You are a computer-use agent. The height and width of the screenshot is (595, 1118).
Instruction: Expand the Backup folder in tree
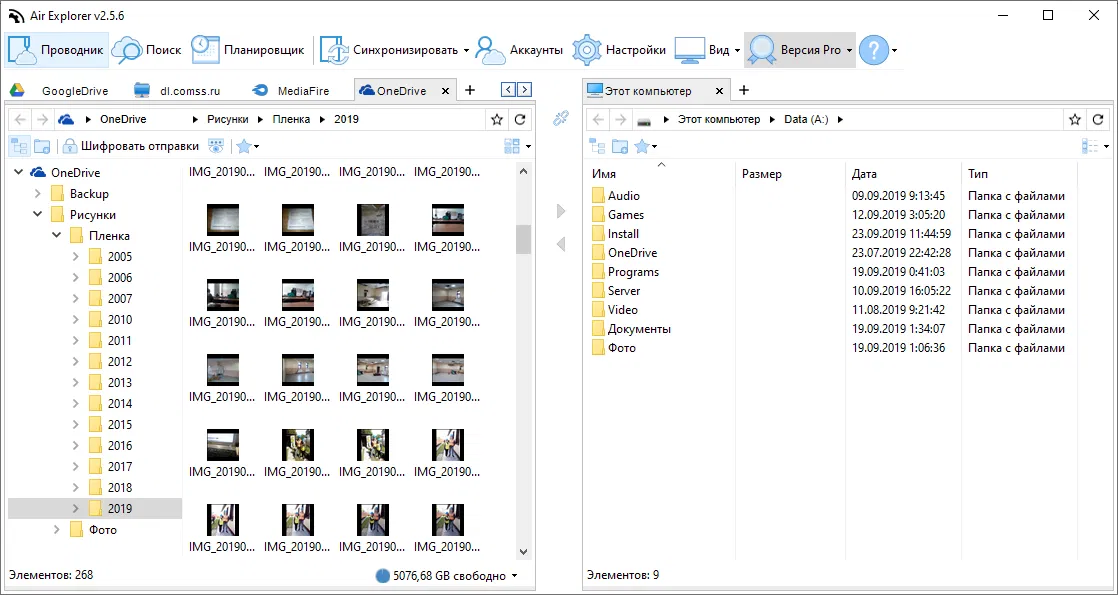(x=37, y=193)
